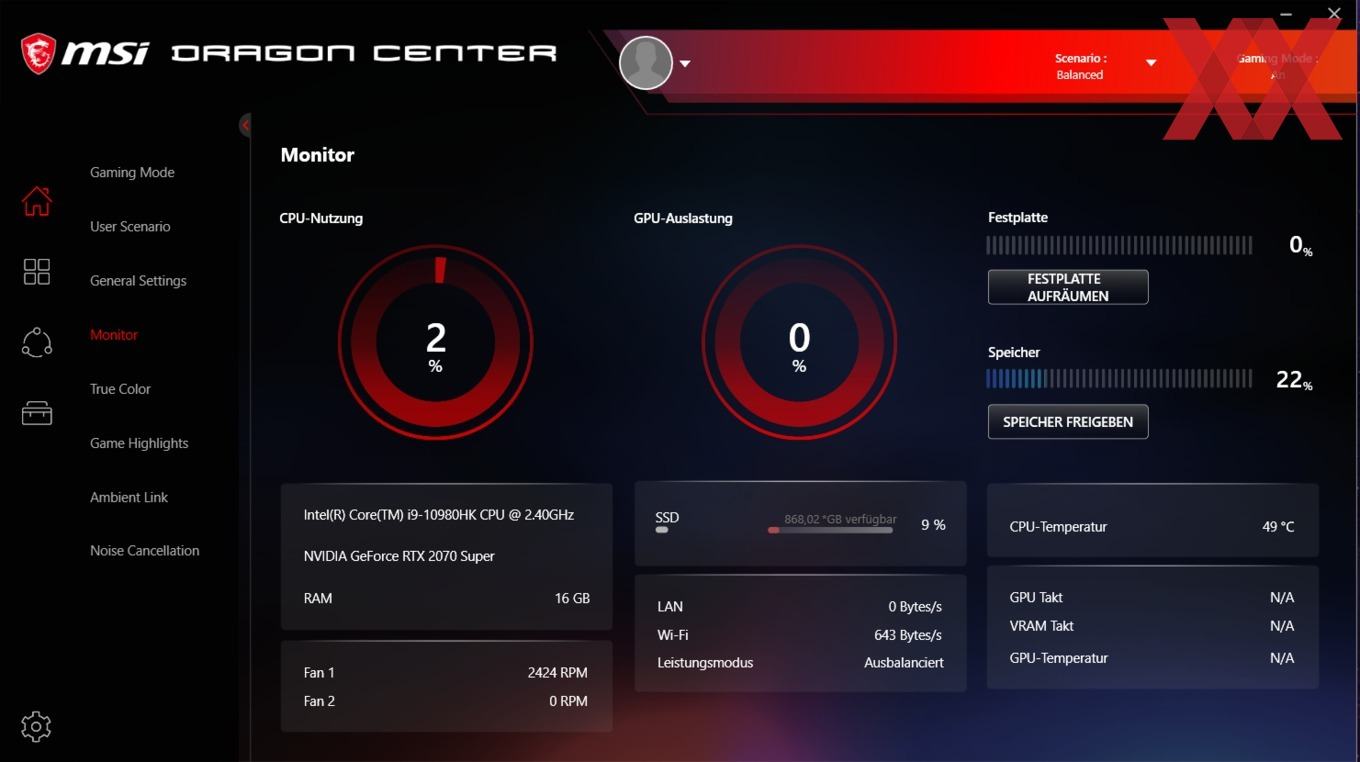Screen dimensions: 1360x762
Task: Select Gaming Mode menu item
Action: point(132,172)
